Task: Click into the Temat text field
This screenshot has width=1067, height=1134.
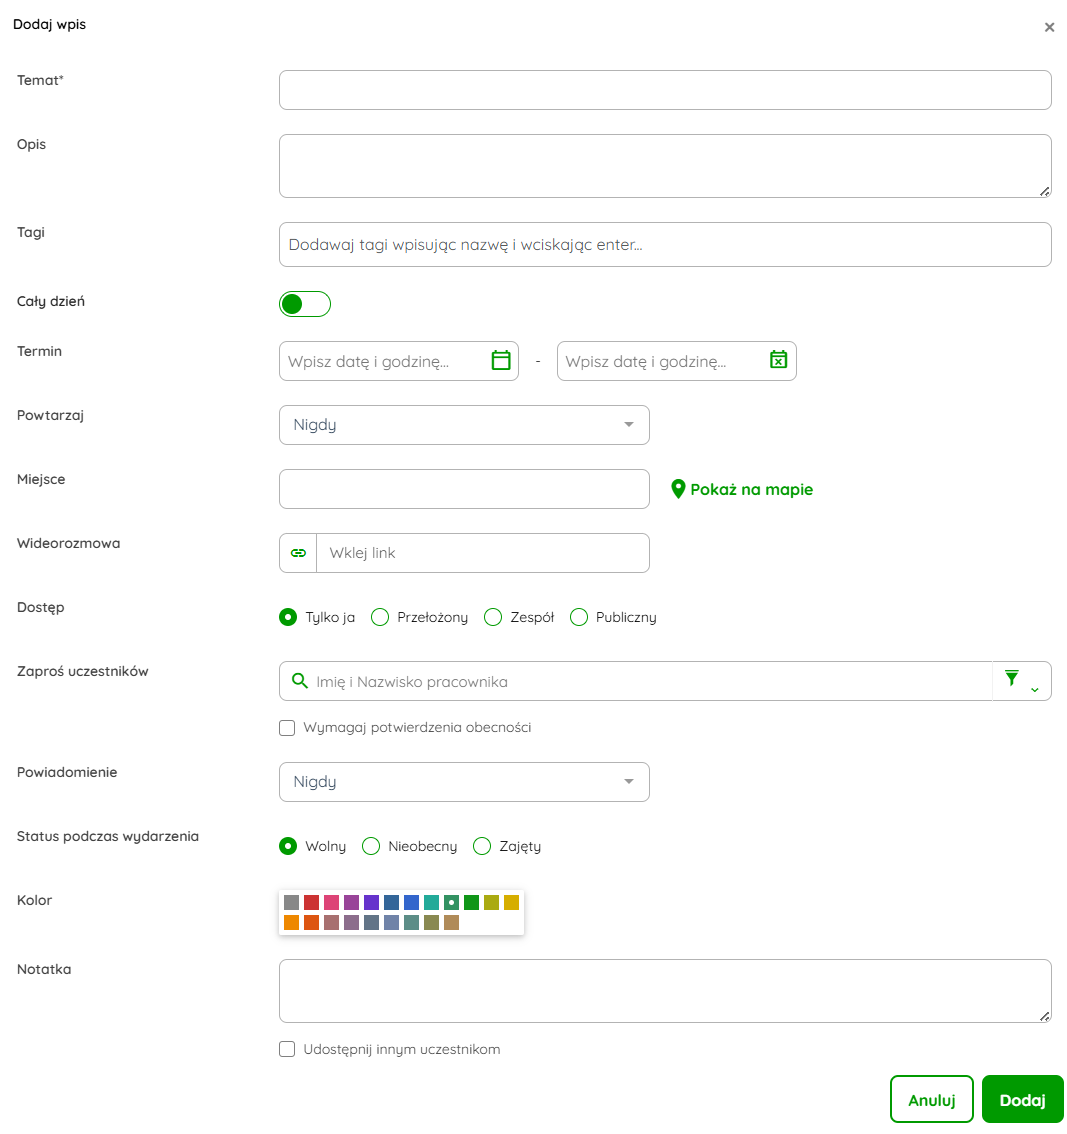Action: (665, 90)
